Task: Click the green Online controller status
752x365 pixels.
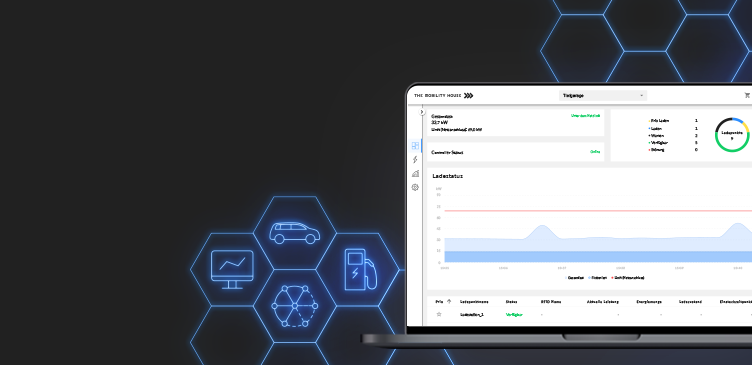Action: tap(595, 152)
